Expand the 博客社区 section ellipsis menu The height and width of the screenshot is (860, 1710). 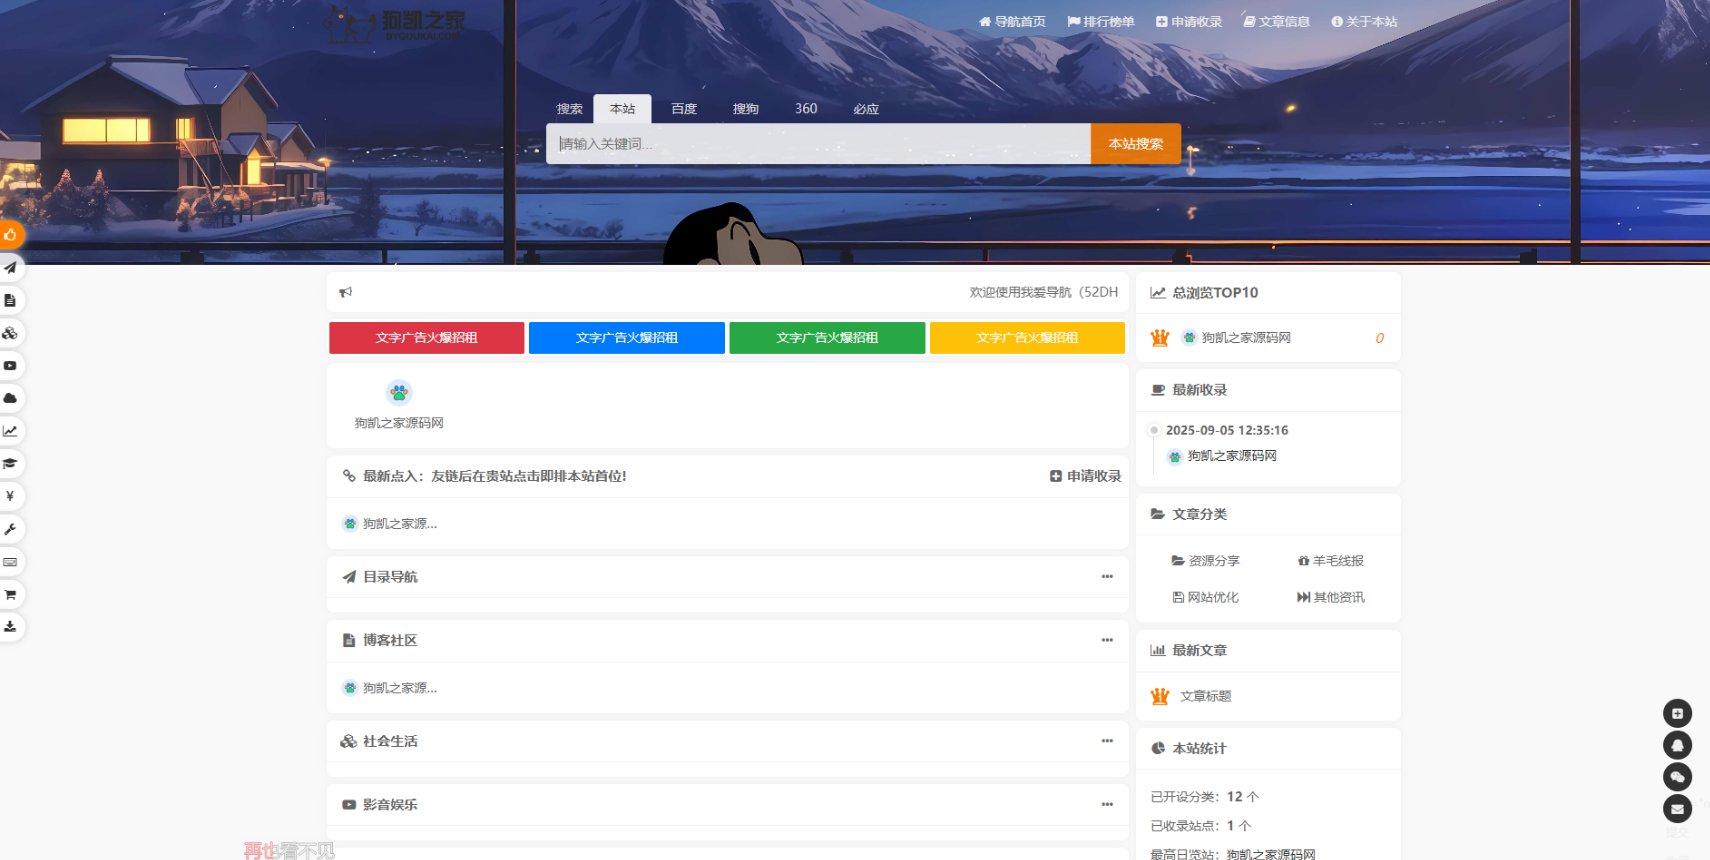[1107, 640]
